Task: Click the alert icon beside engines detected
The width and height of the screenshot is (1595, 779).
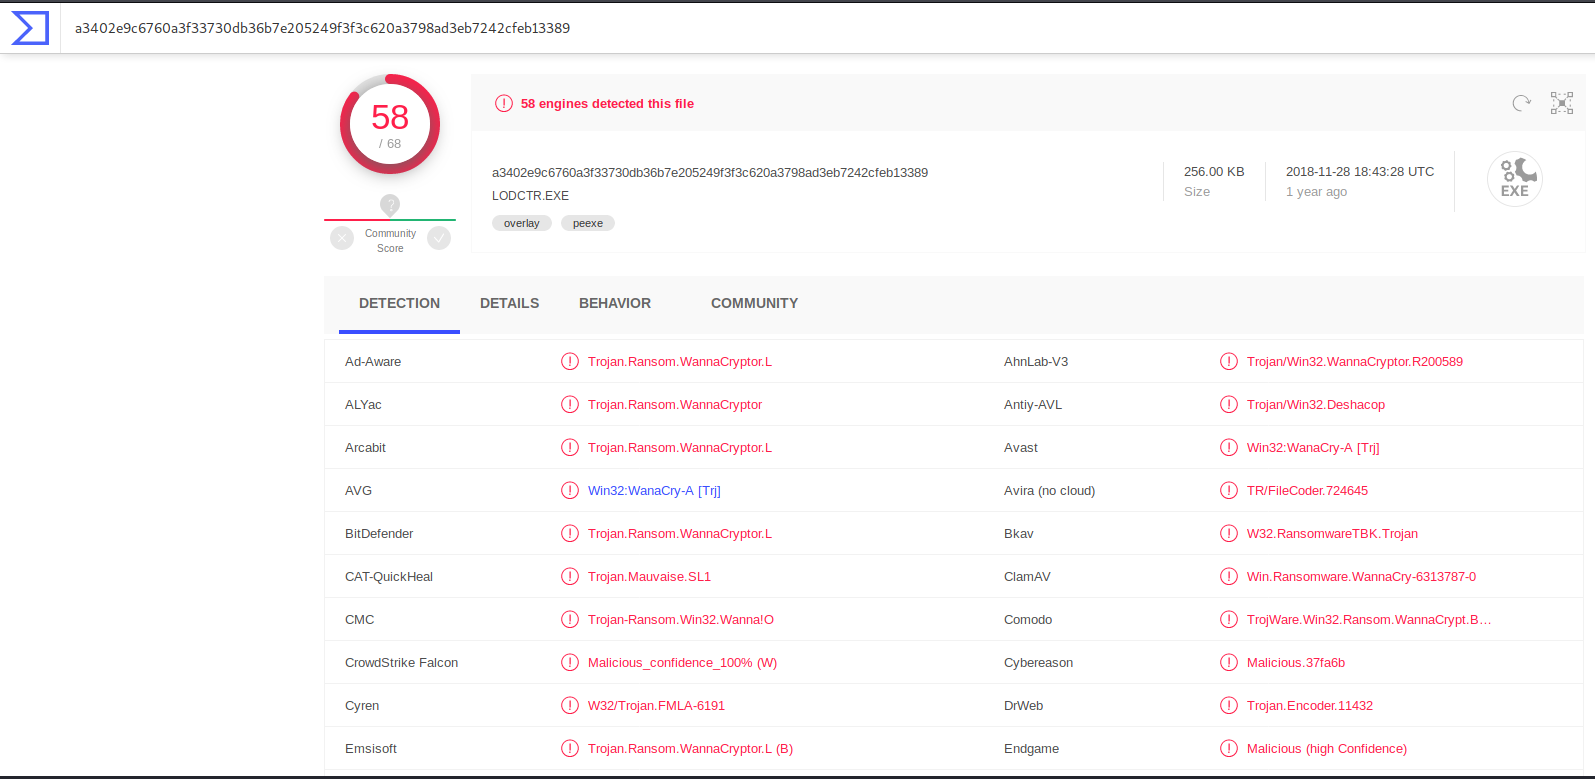Action: pos(504,103)
